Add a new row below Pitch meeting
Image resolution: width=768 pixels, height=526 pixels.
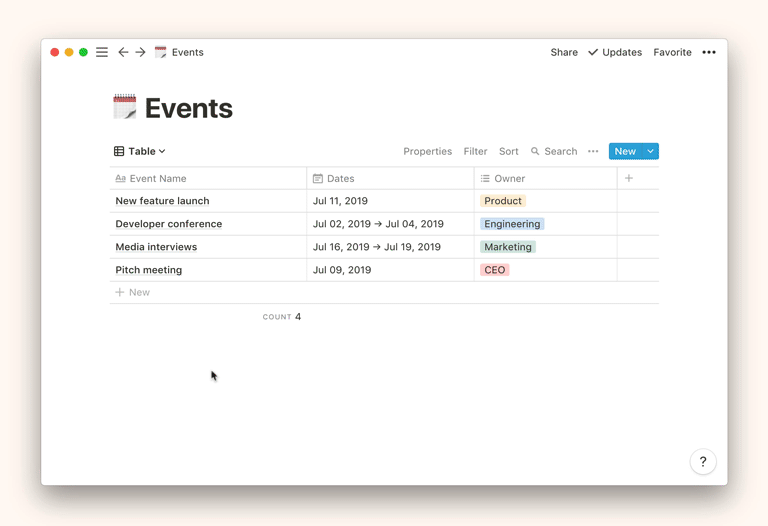click(x=133, y=293)
